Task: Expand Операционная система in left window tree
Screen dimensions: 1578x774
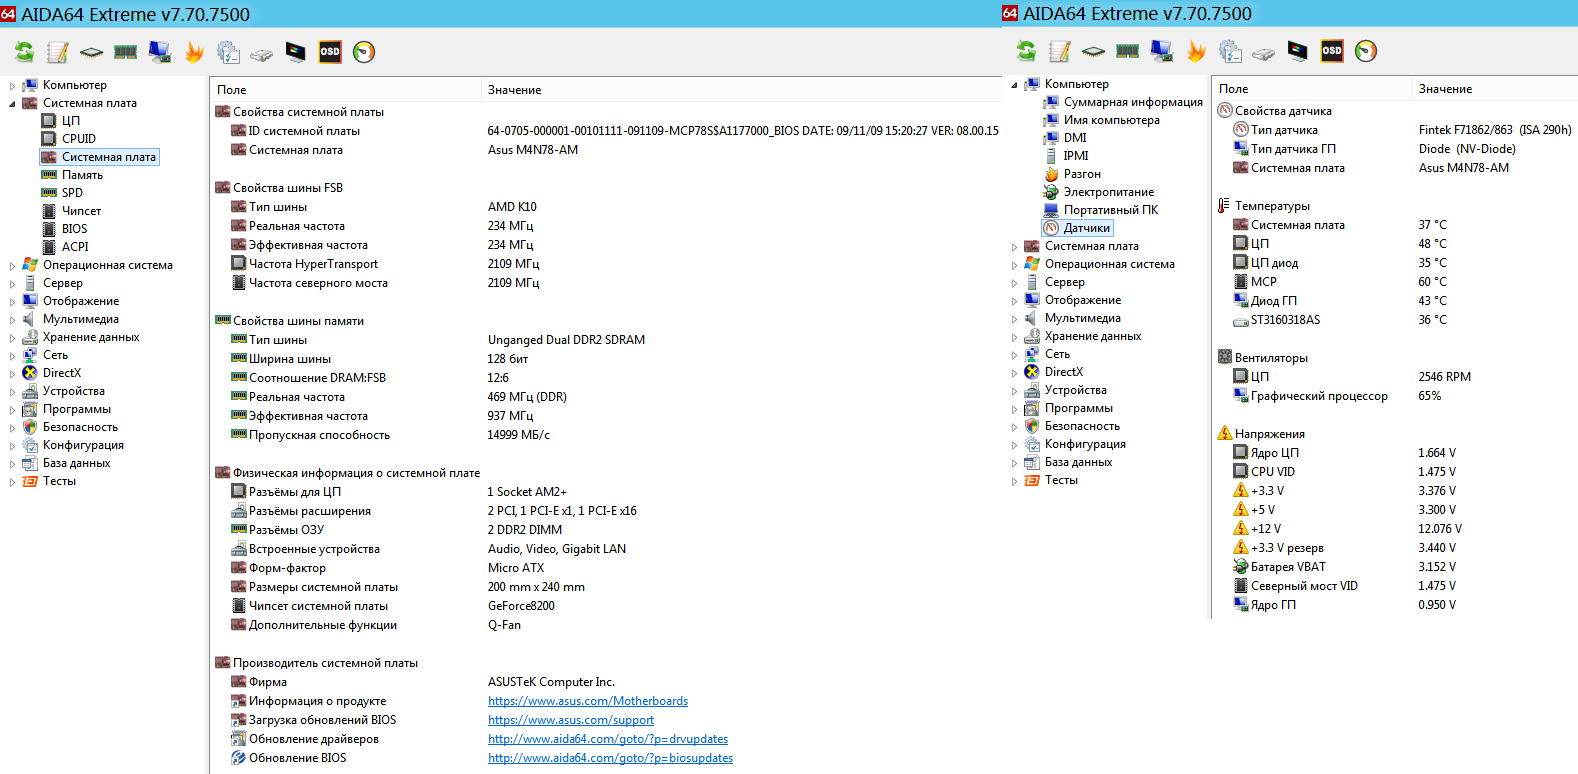Action: point(12,266)
